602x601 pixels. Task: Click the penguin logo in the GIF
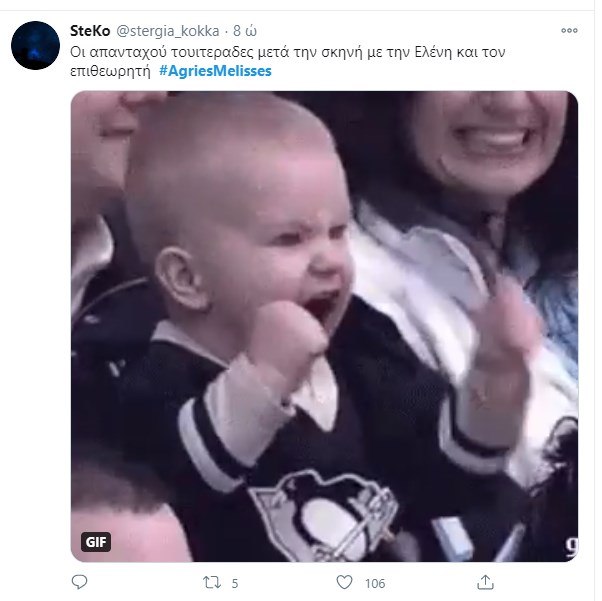pyautogui.click(x=324, y=517)
